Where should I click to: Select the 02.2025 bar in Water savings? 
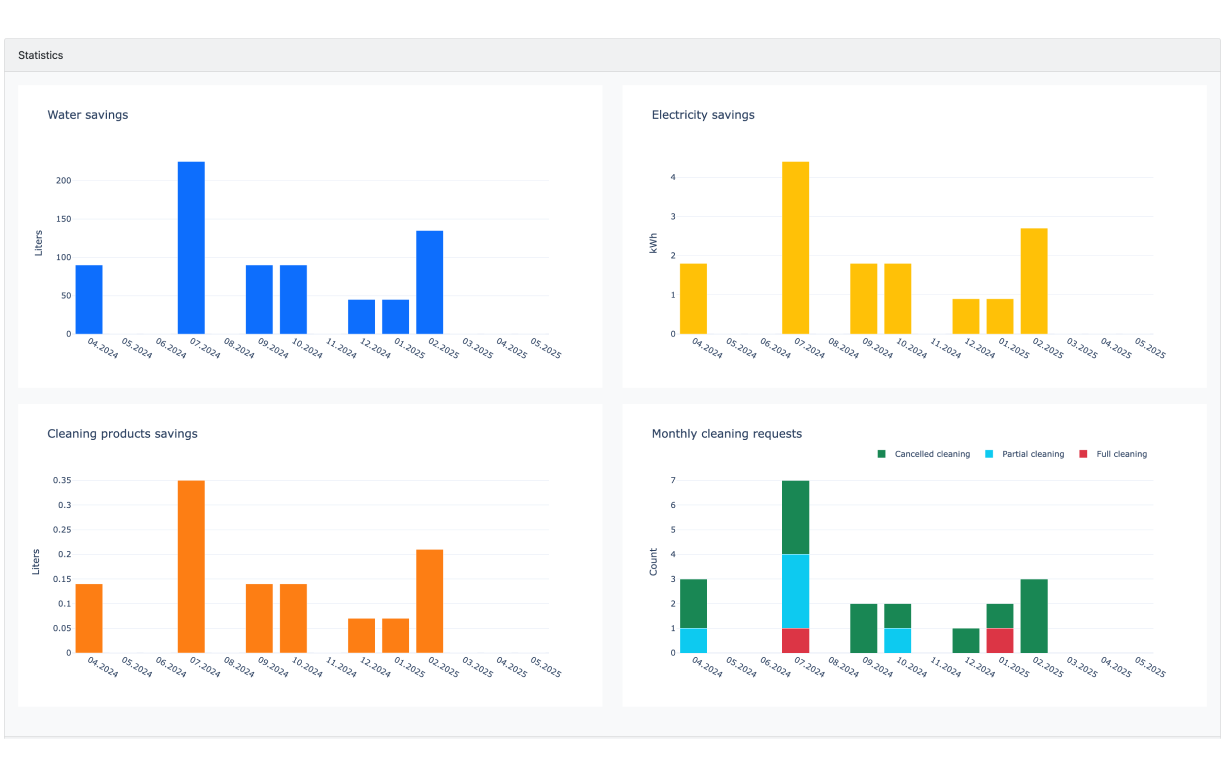click(x=429, y=282)
